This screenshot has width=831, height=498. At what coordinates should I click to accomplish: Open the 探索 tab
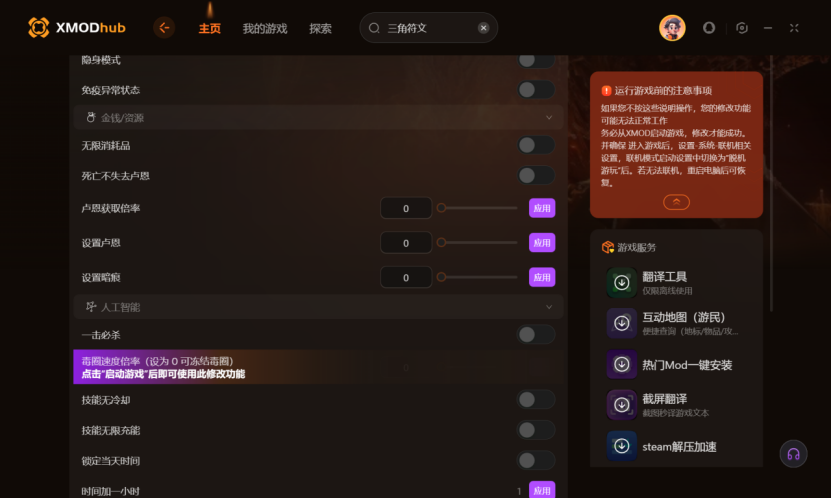[x=321, y=29]
